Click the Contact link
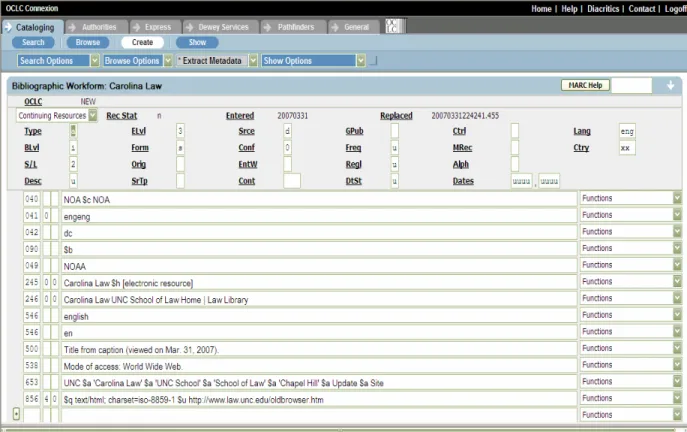 [641, 9]
